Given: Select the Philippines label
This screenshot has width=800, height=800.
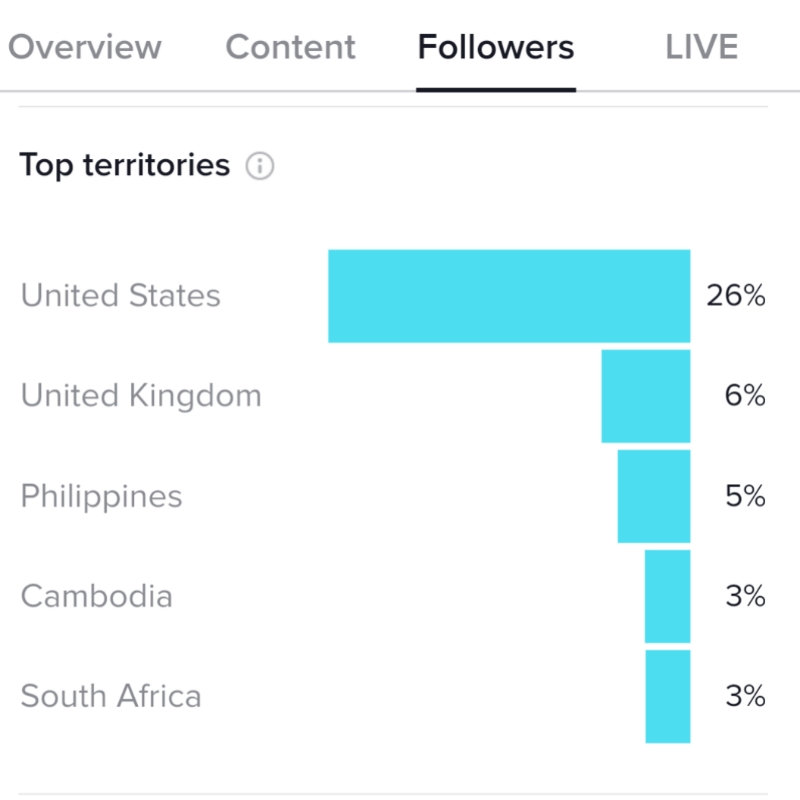Looking at the screenshot, I should pyautogui.click(x=101, y=496).
